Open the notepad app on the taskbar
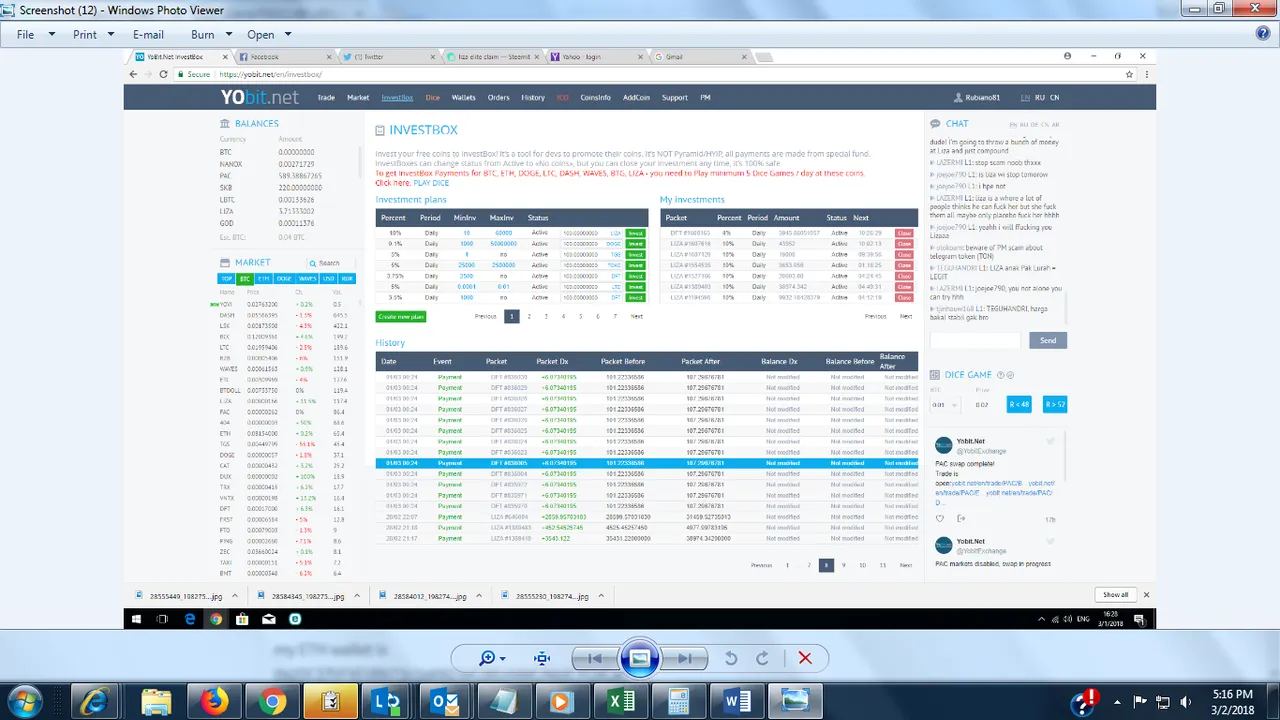This screenshot has width=1280, height=720. pos(503,701)
